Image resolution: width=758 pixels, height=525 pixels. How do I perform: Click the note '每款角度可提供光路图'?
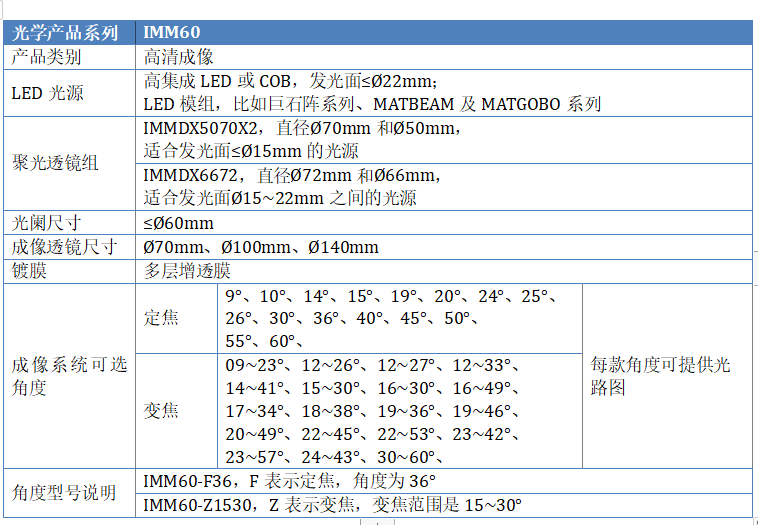660,376
